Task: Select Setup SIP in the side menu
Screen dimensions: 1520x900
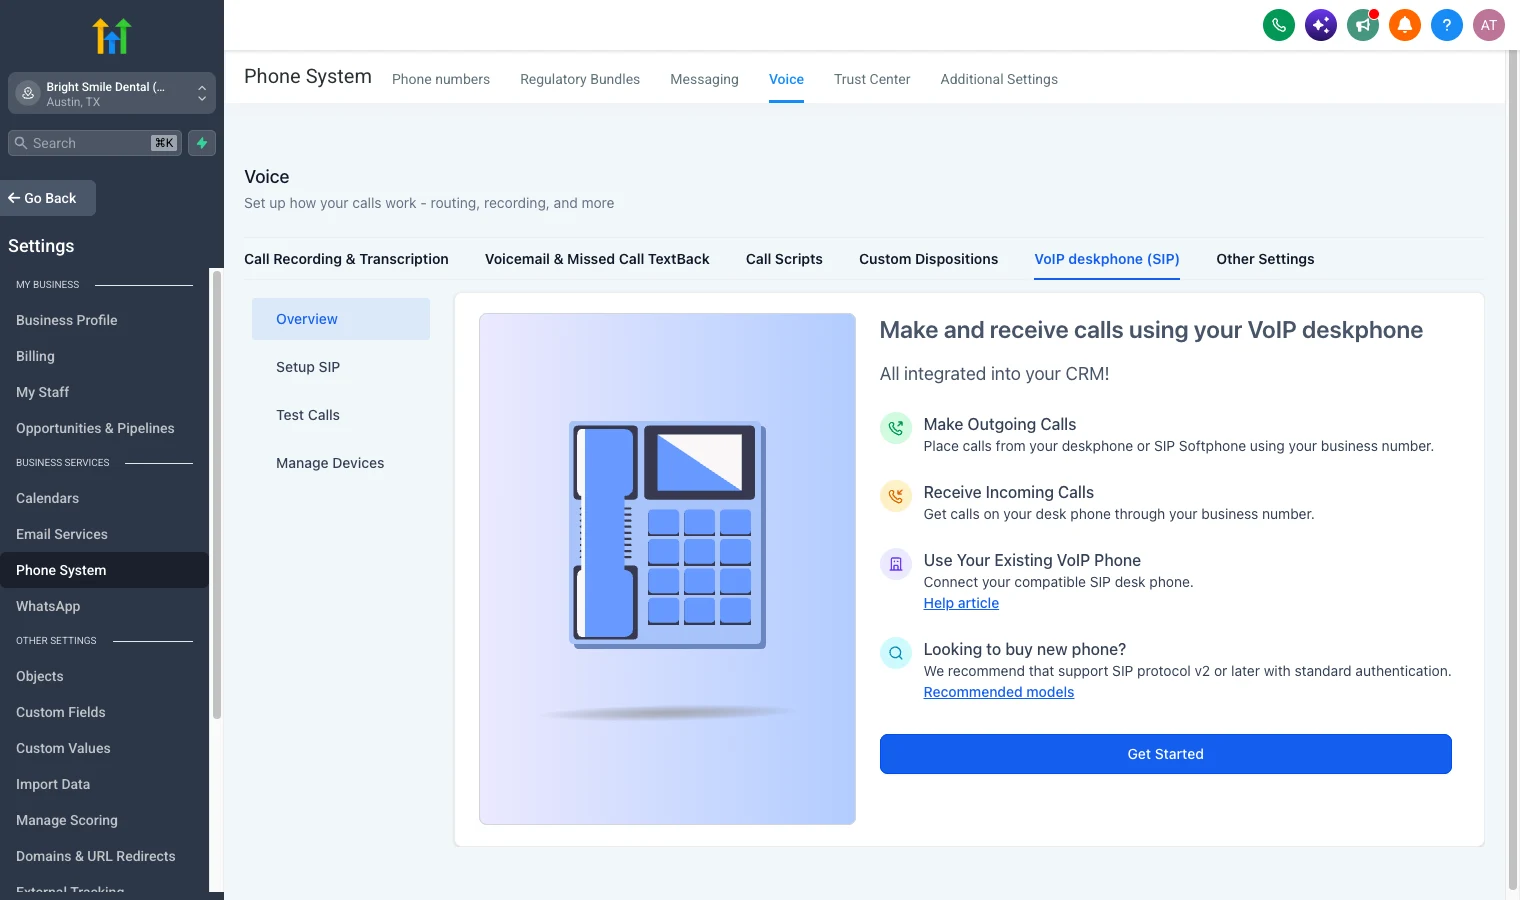Action: pyautogui.click(x=341, y=367)
